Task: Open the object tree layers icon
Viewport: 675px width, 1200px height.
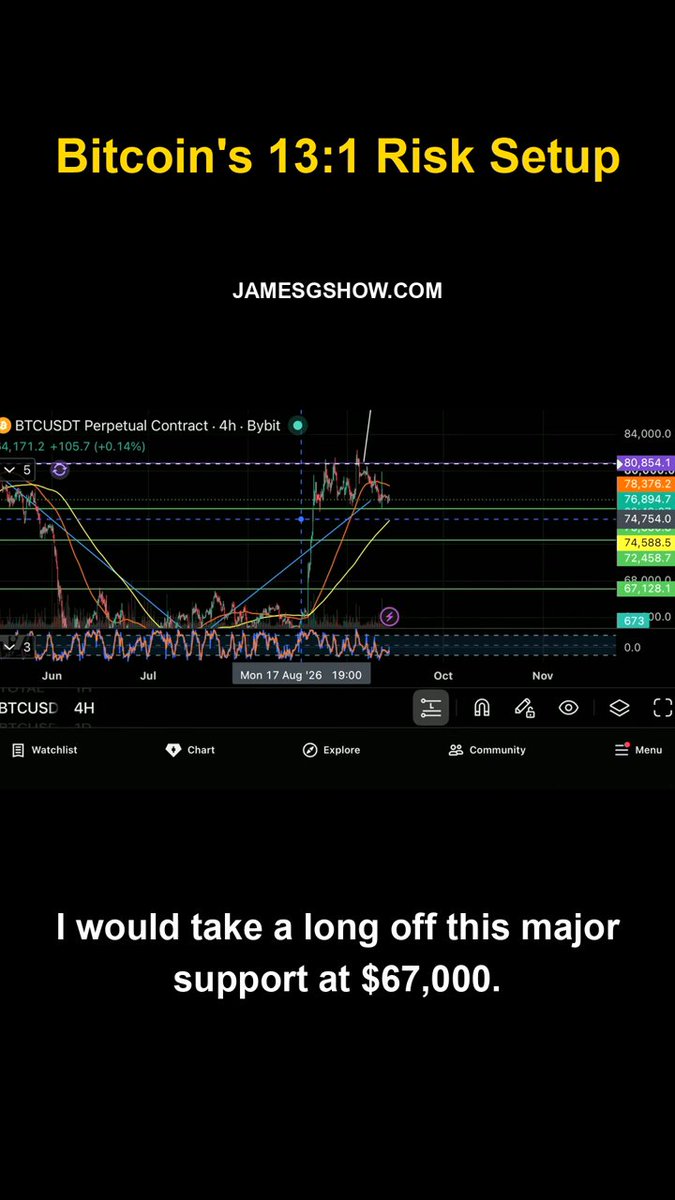Action: point(619,707)
